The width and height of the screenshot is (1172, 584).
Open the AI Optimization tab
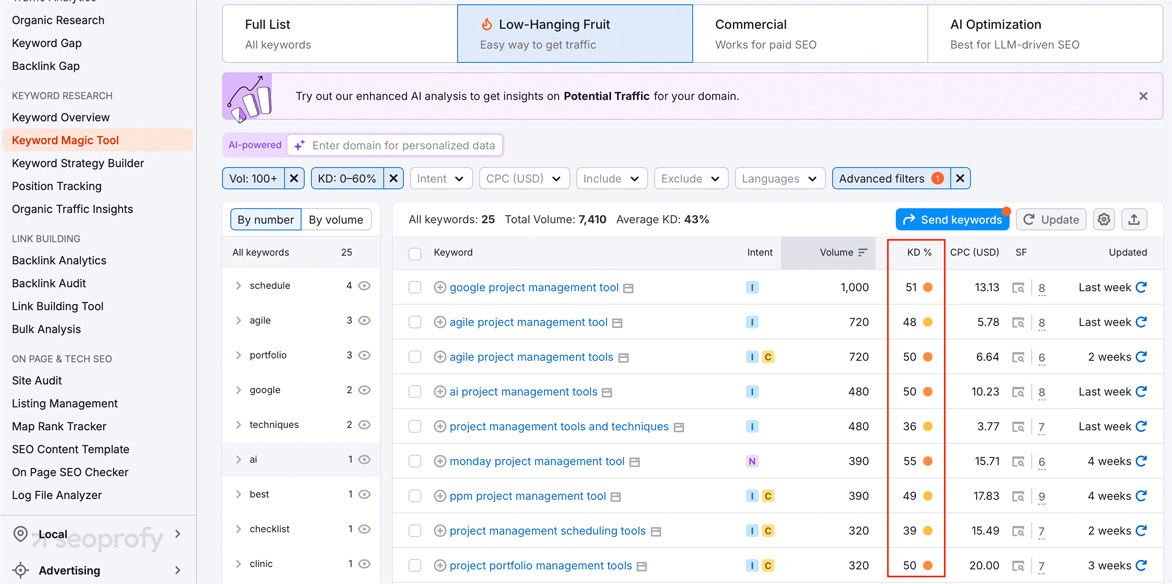(x=1045, y=34)
